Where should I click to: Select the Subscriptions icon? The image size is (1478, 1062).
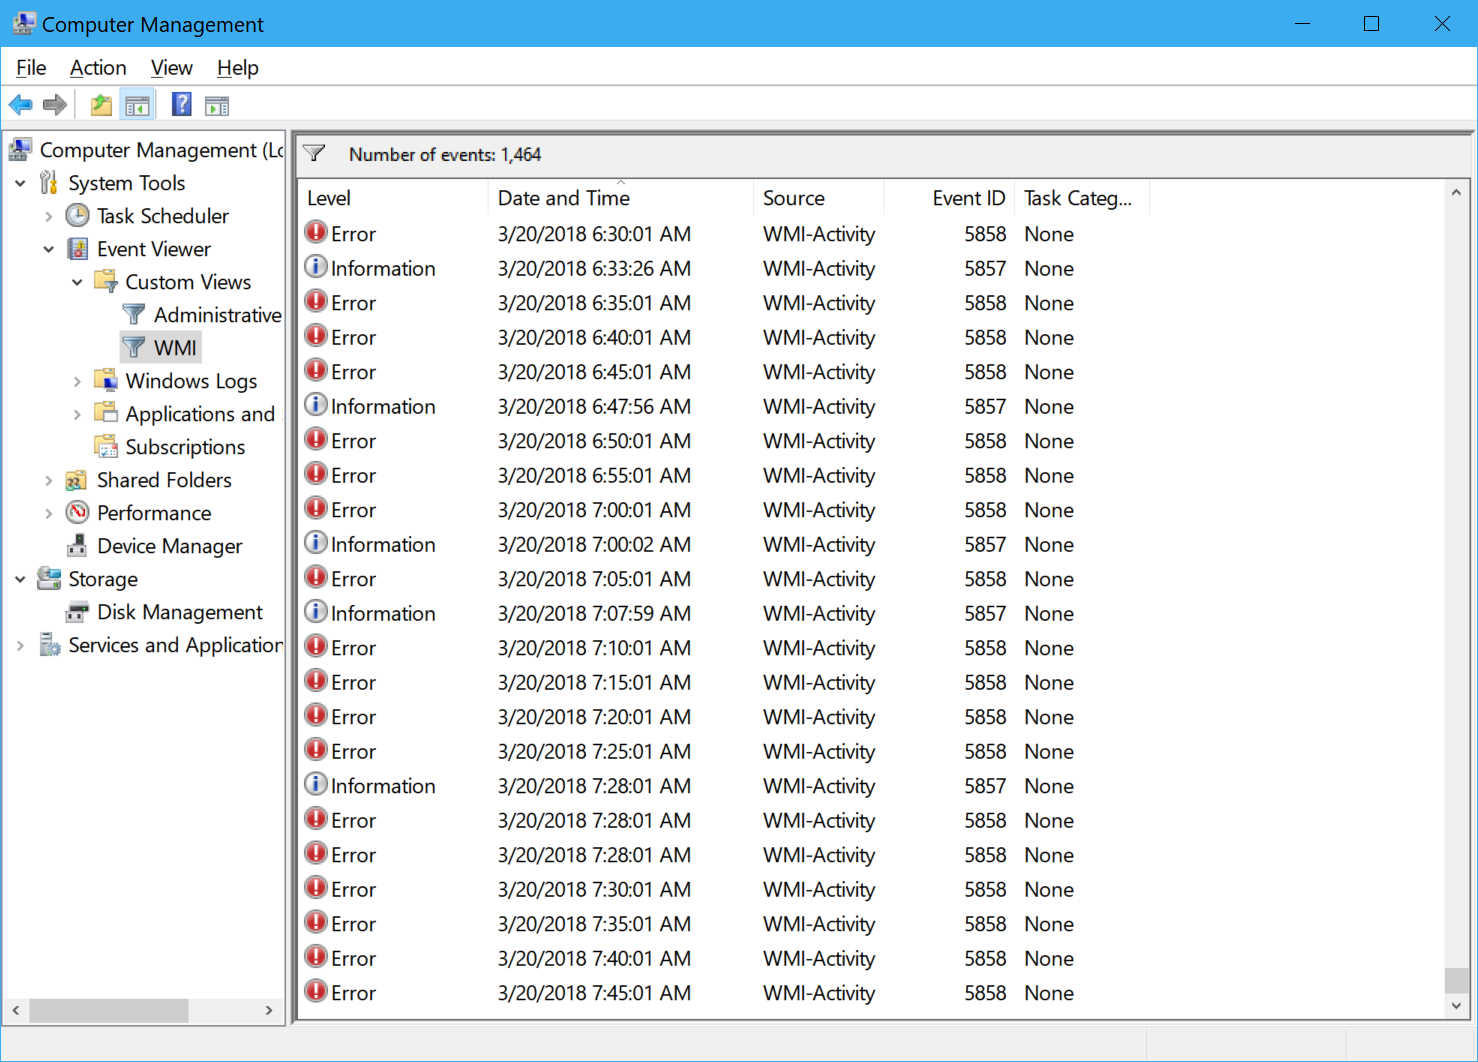[106, 446]
